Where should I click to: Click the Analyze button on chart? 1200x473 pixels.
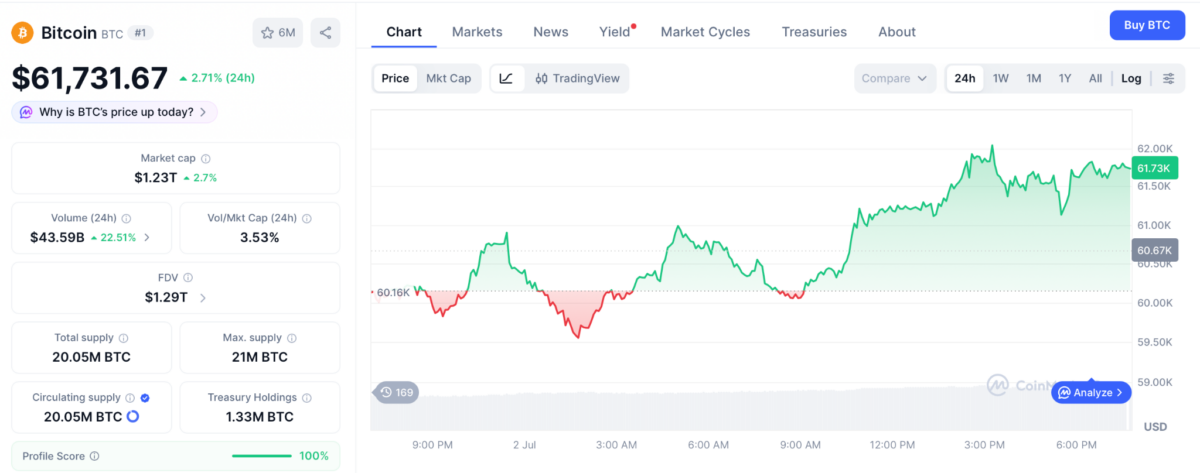(1092, 392)
